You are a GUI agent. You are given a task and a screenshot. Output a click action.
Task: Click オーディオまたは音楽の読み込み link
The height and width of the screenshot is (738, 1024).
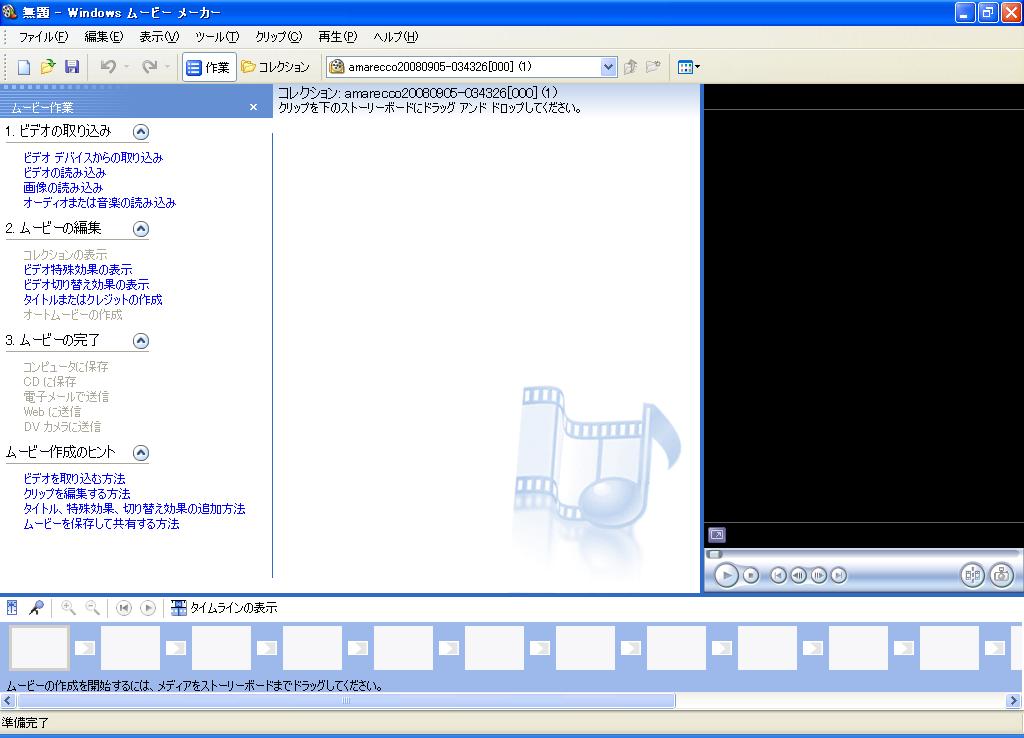tap(99, 202)
